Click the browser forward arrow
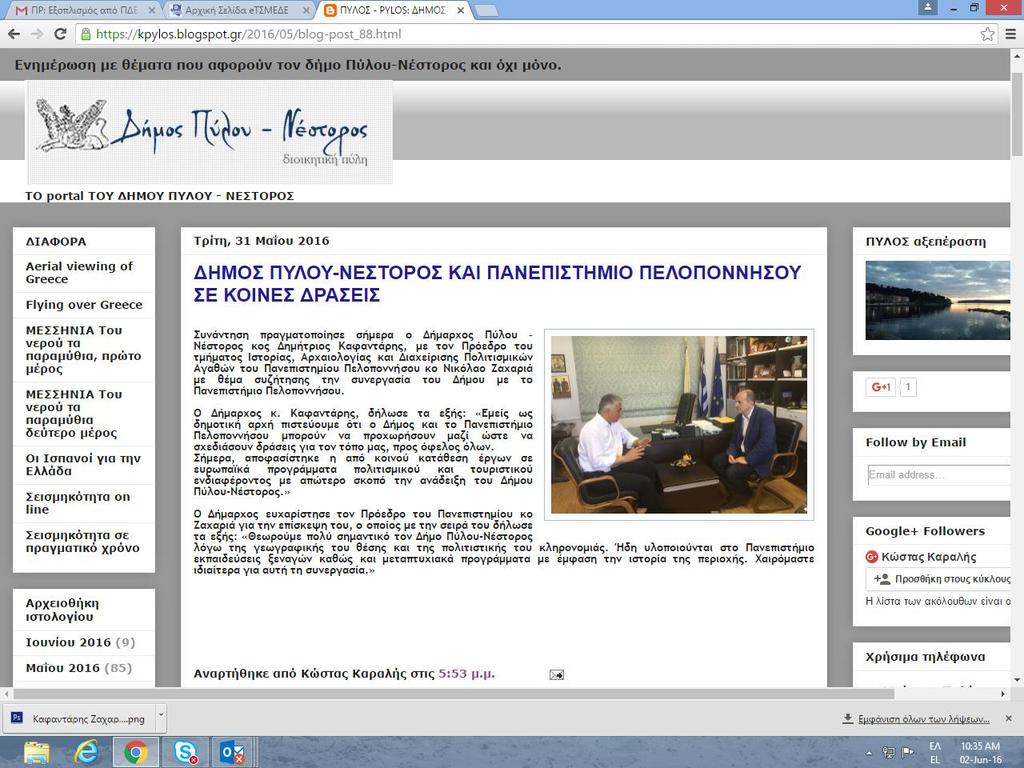1024x768 pixels. point(37,34)
